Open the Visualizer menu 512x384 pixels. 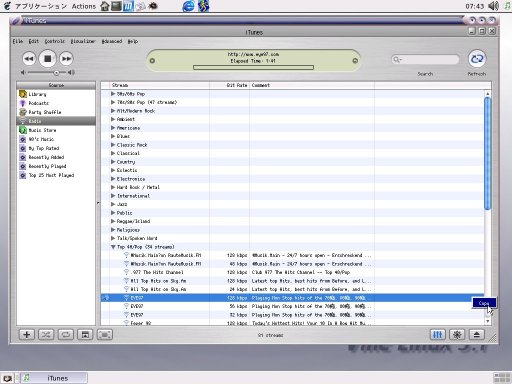83,41
